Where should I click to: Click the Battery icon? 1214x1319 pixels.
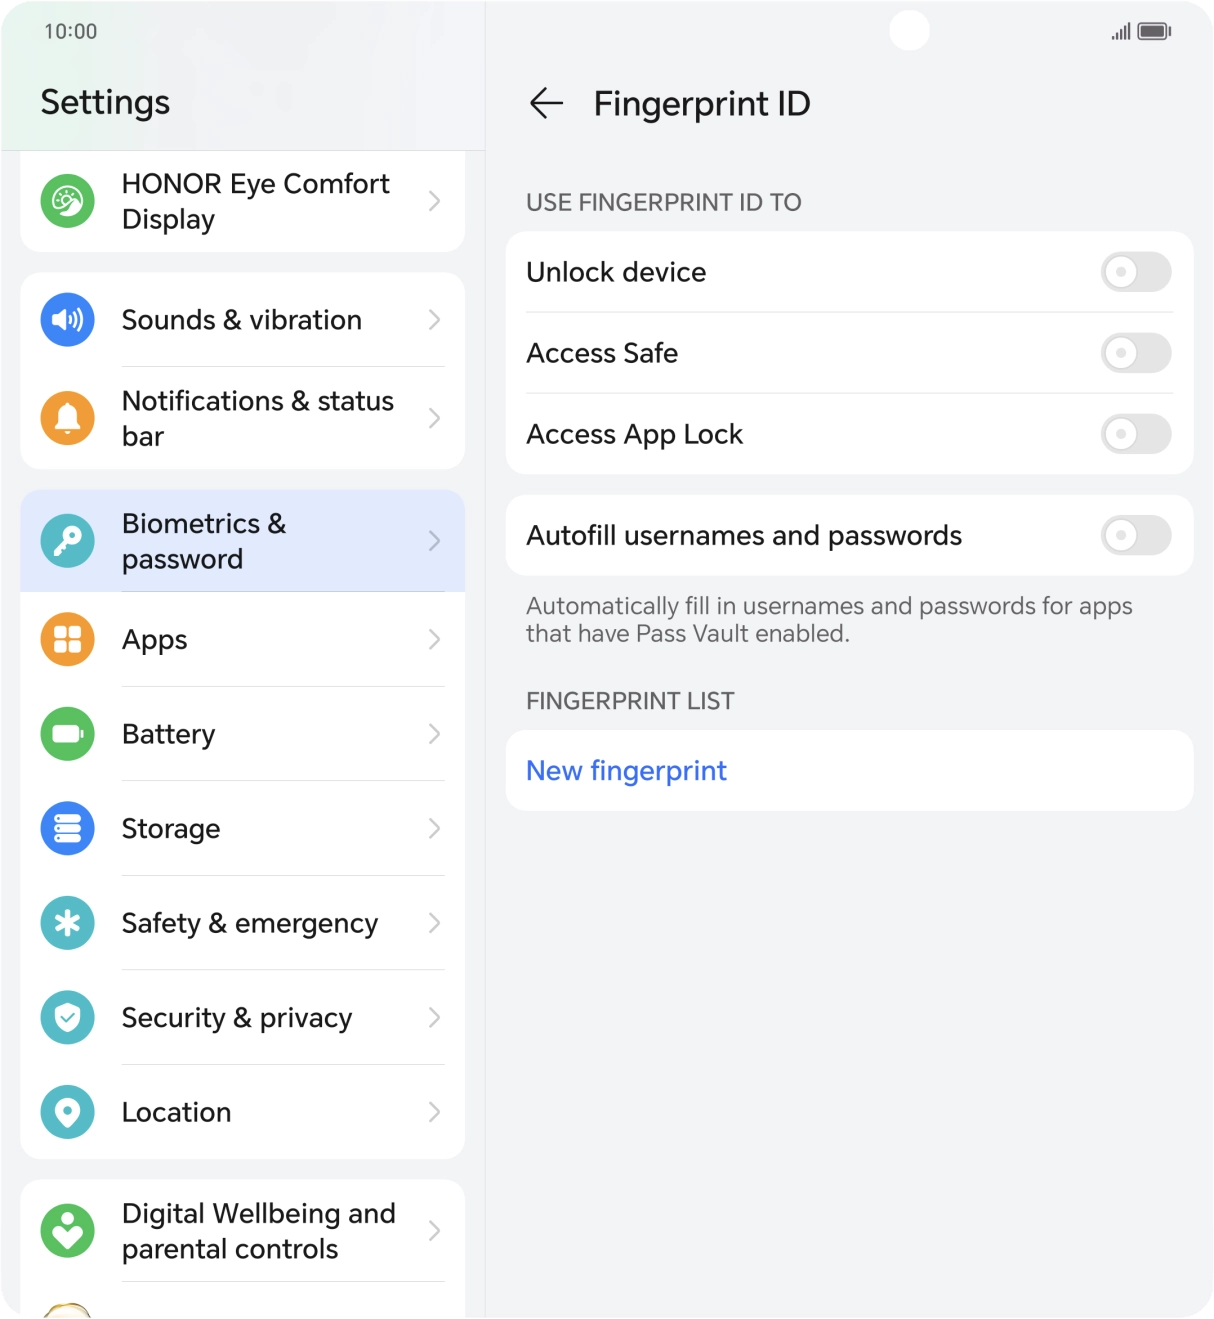[x=66, y=733]
